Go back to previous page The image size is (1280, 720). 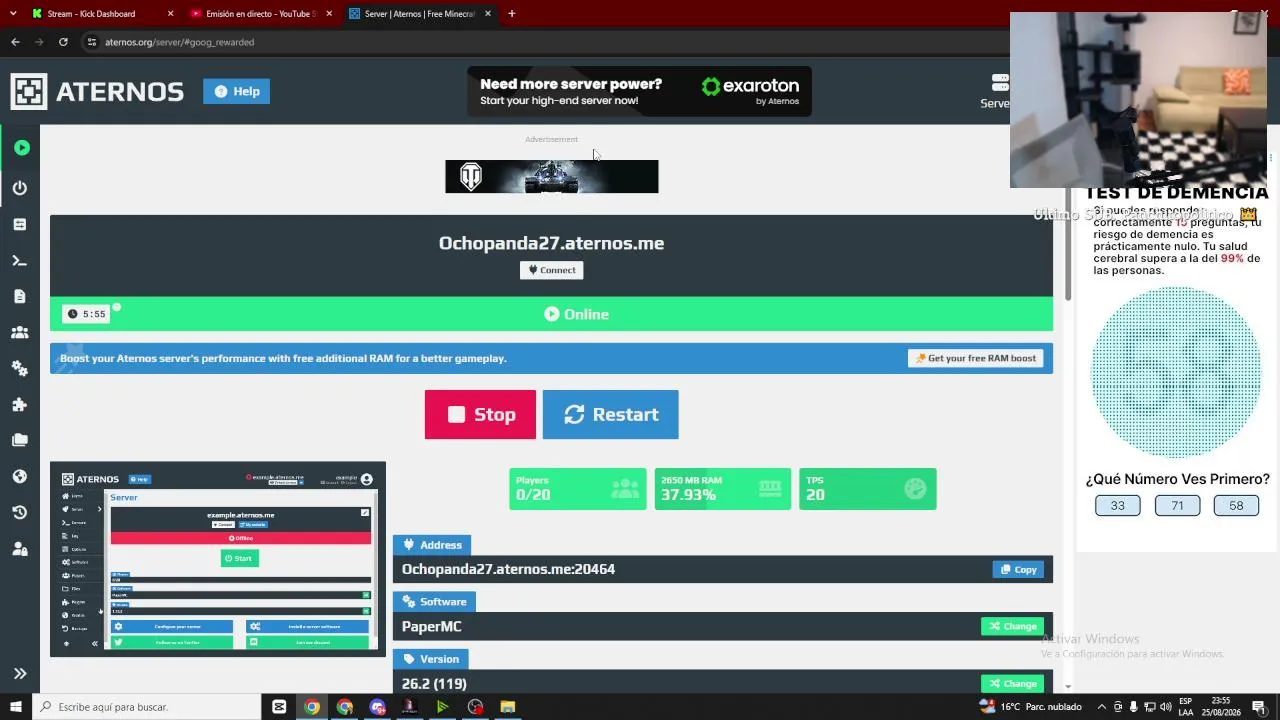coord(15,42)
